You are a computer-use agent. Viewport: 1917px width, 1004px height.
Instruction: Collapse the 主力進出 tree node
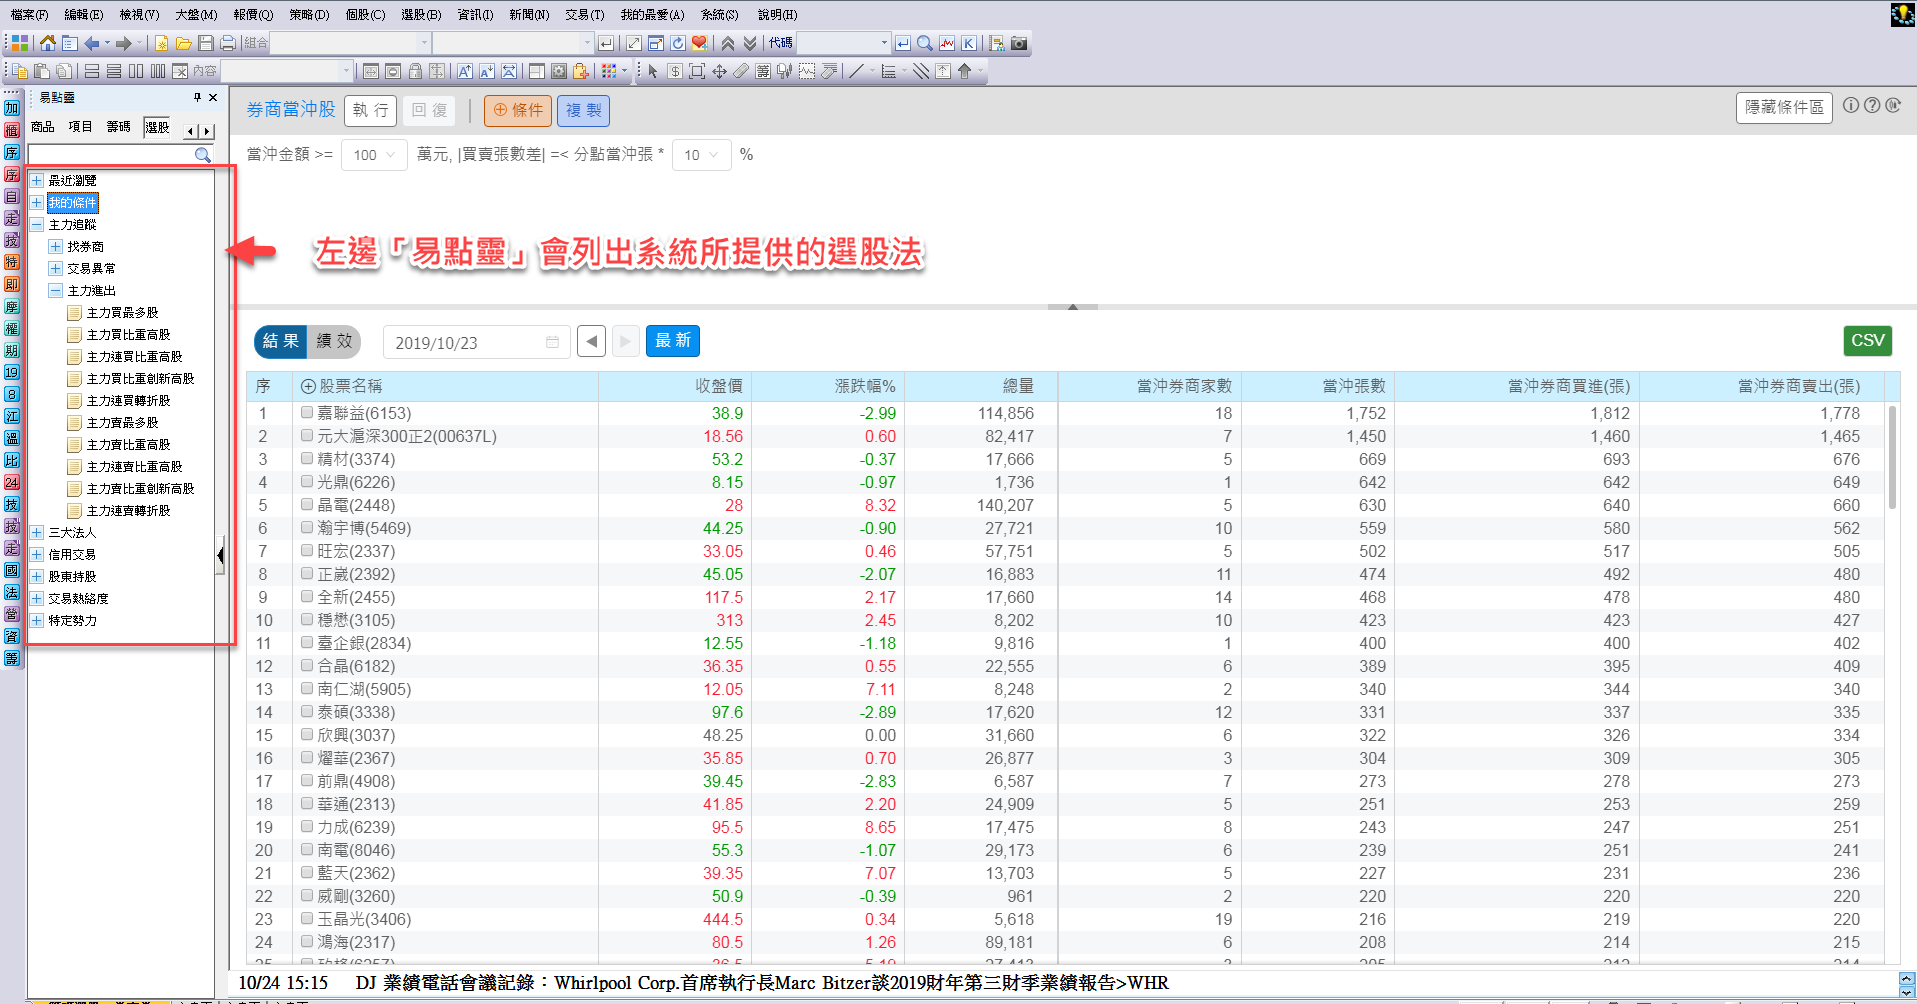click(x=56, y=291)
